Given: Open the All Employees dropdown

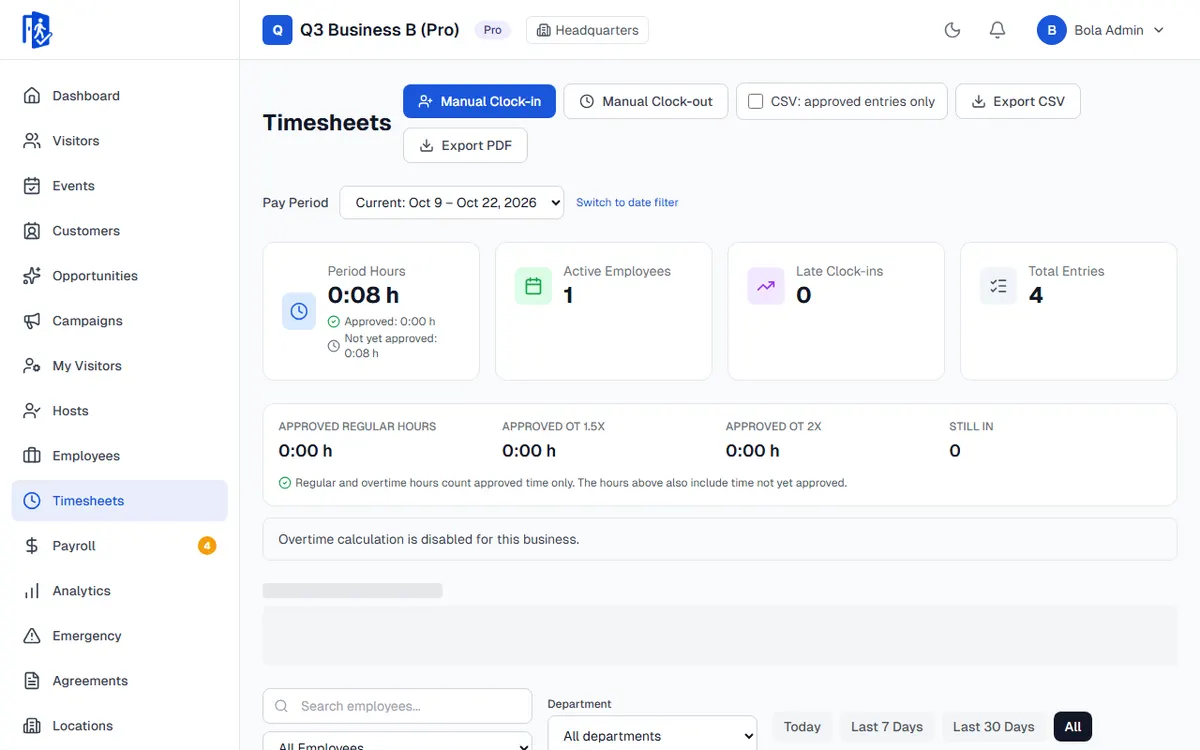Looking at the screenshot, I should click(x=397, y=742).
